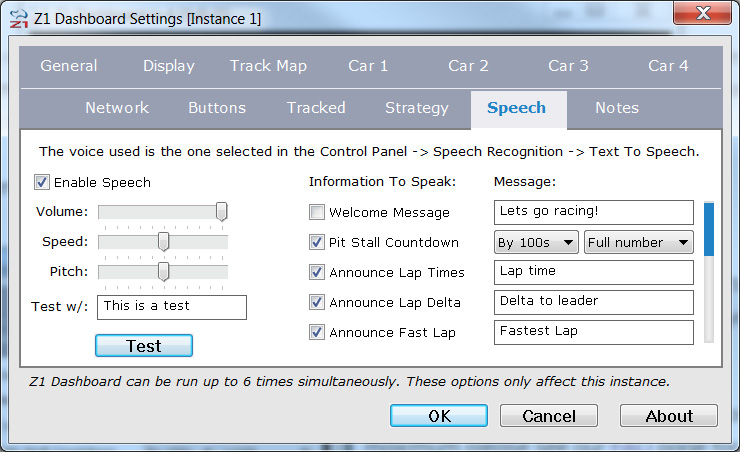Viewport: 740px width, 452px height.
Task: Select the Car 1 tab
Action: coord(368,66)
